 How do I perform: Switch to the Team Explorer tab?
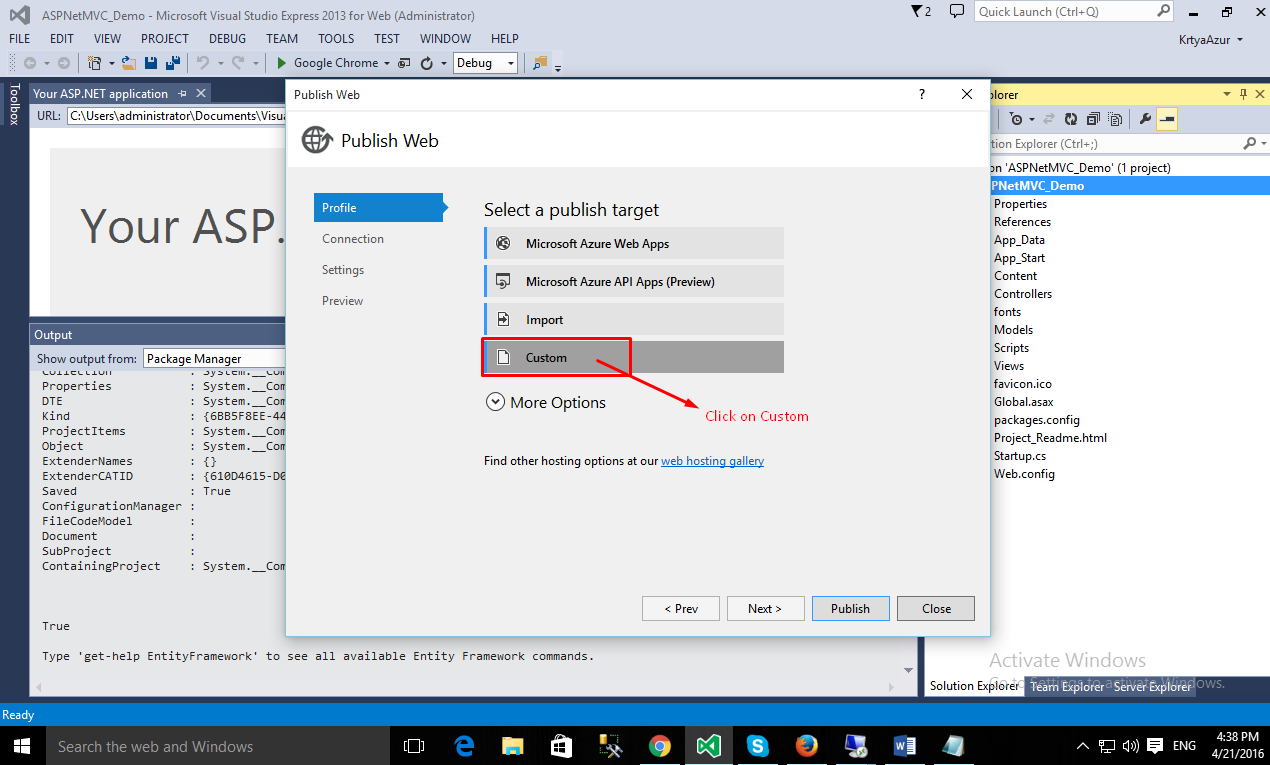[1066, 686]
